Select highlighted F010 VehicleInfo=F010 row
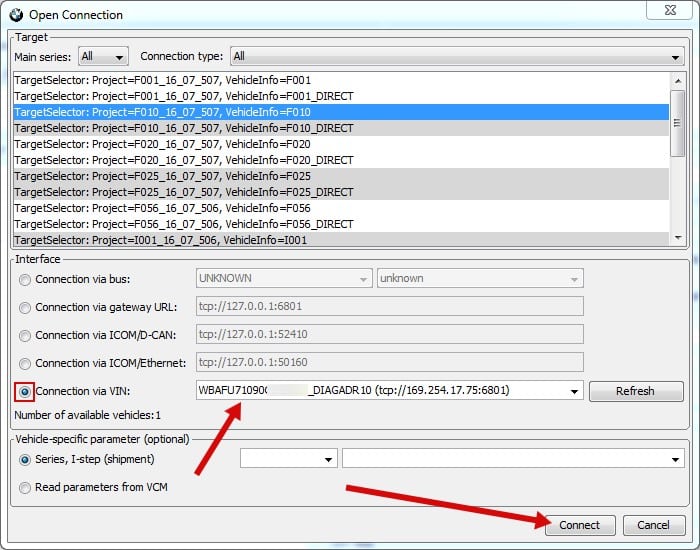The image size is (700, 550). pos(341,112)
